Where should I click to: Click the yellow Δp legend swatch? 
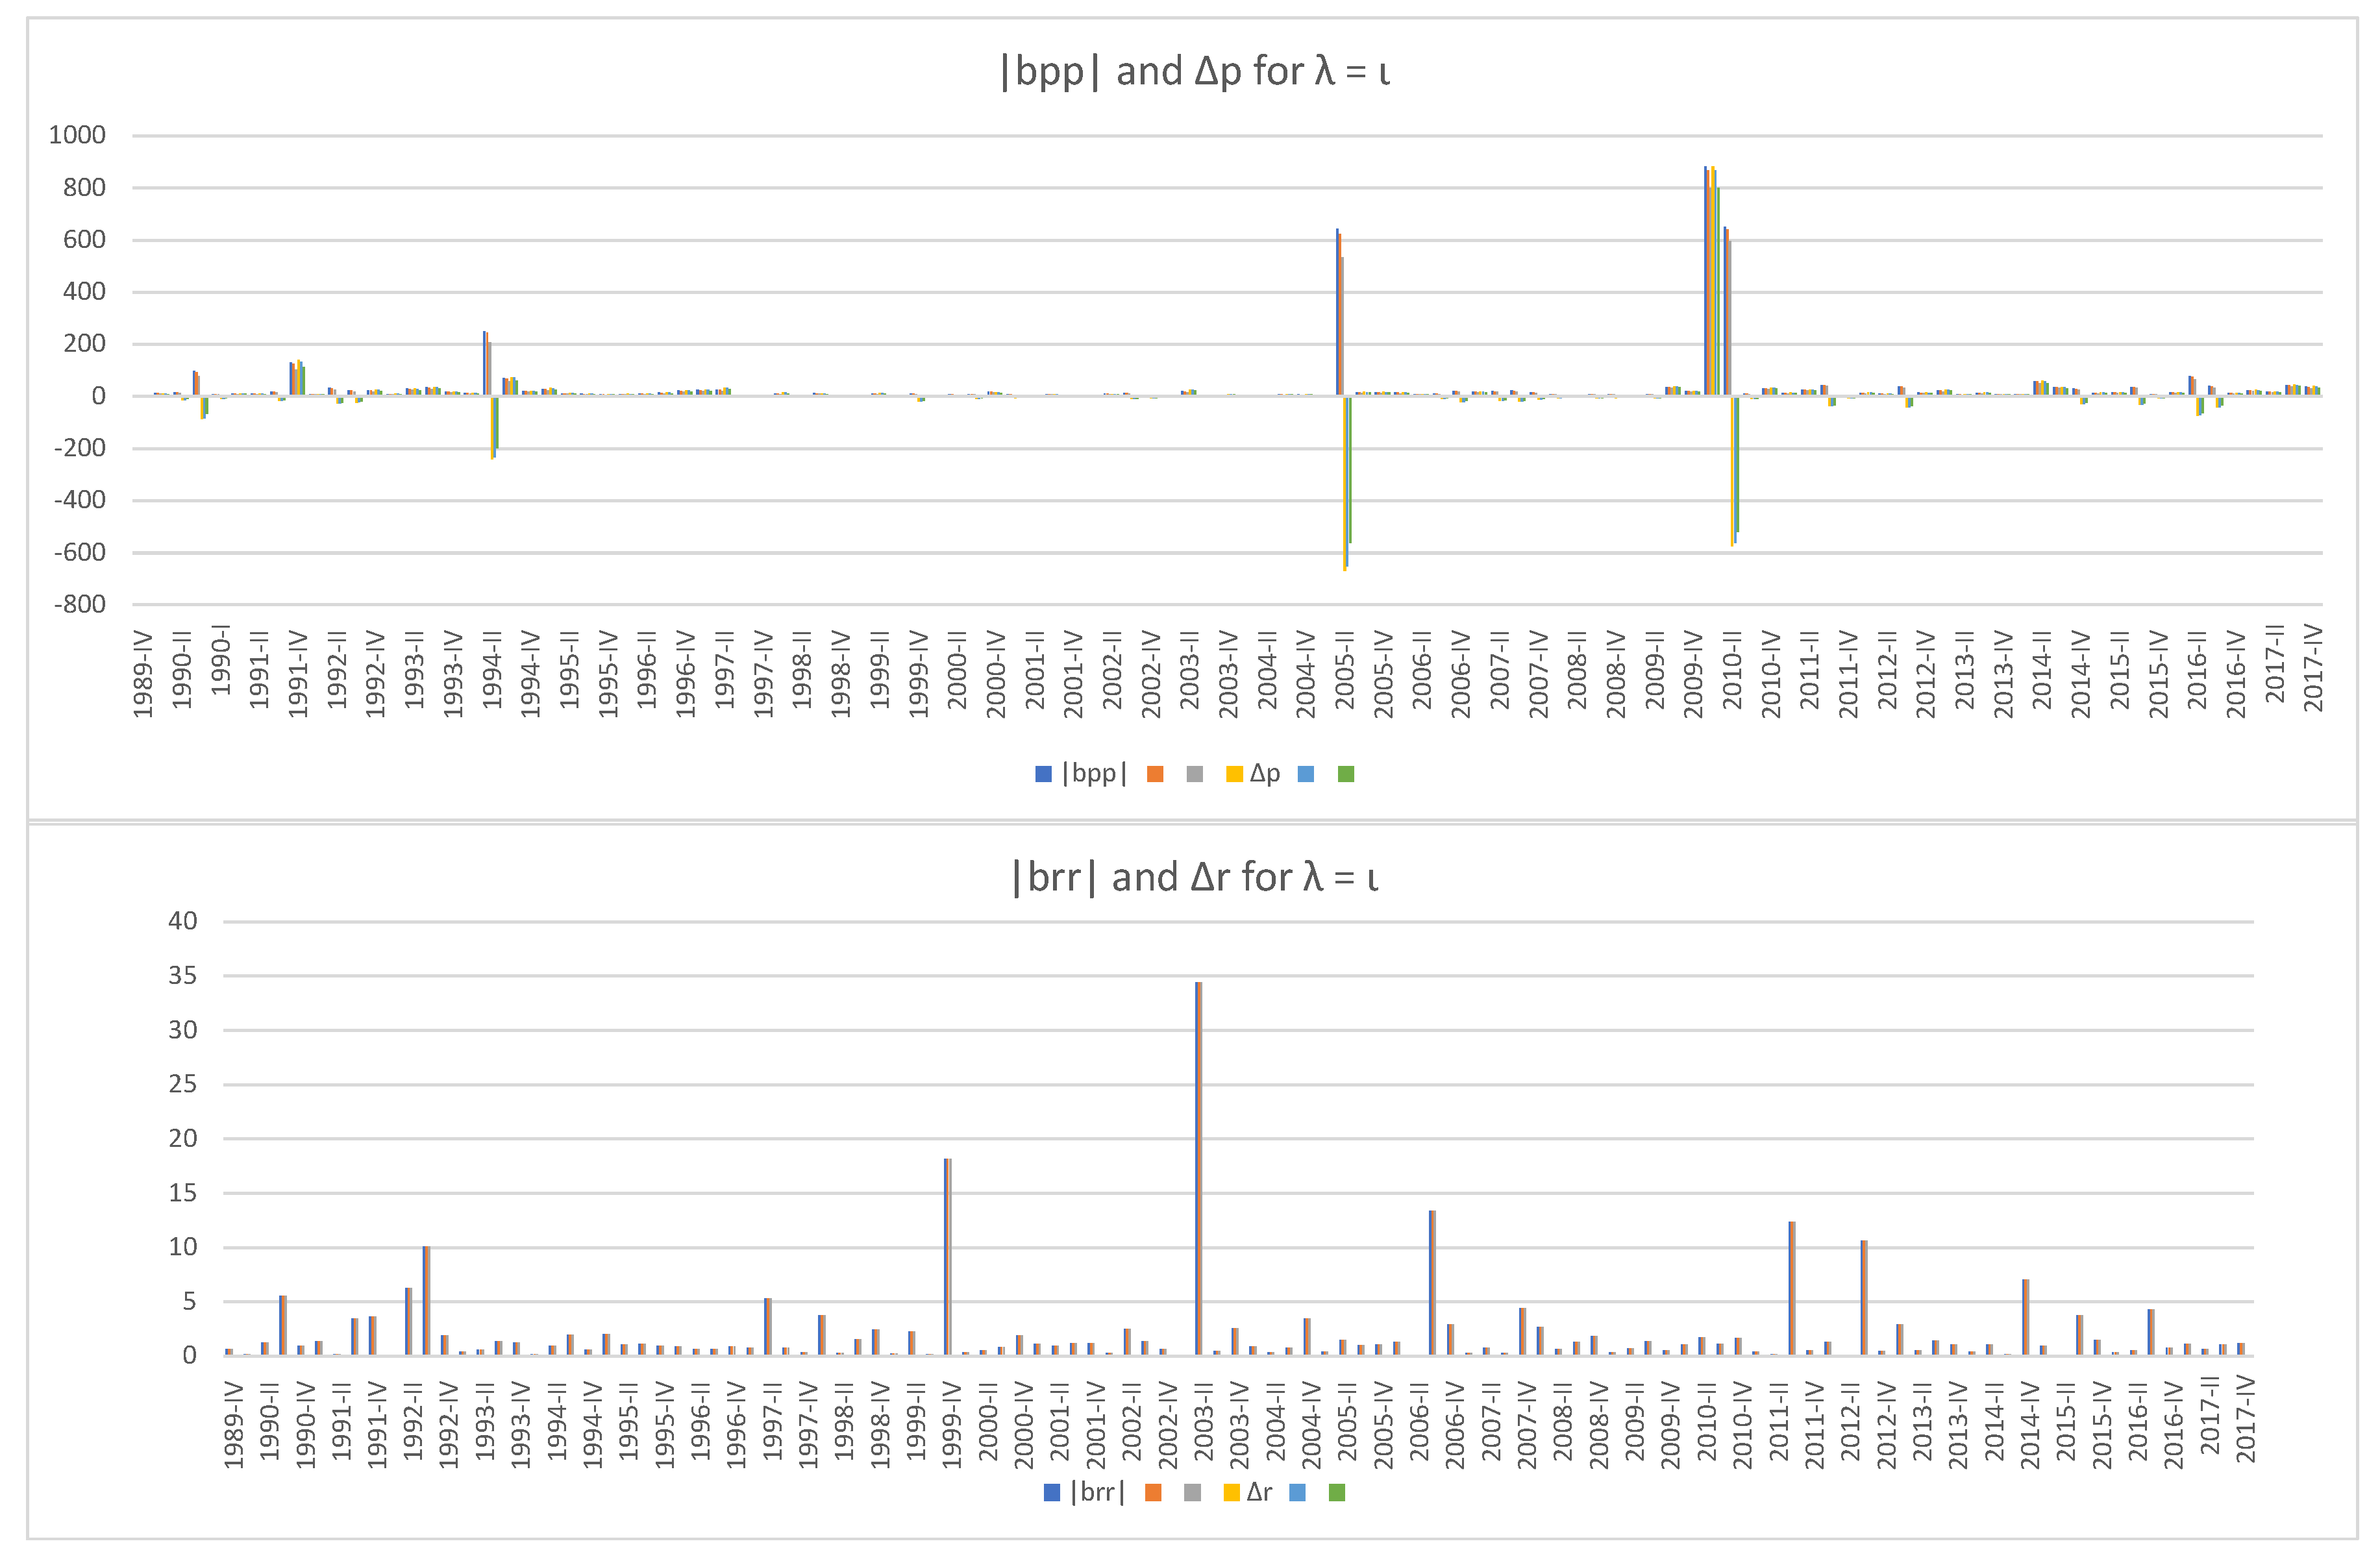[x=1234, y=774]
